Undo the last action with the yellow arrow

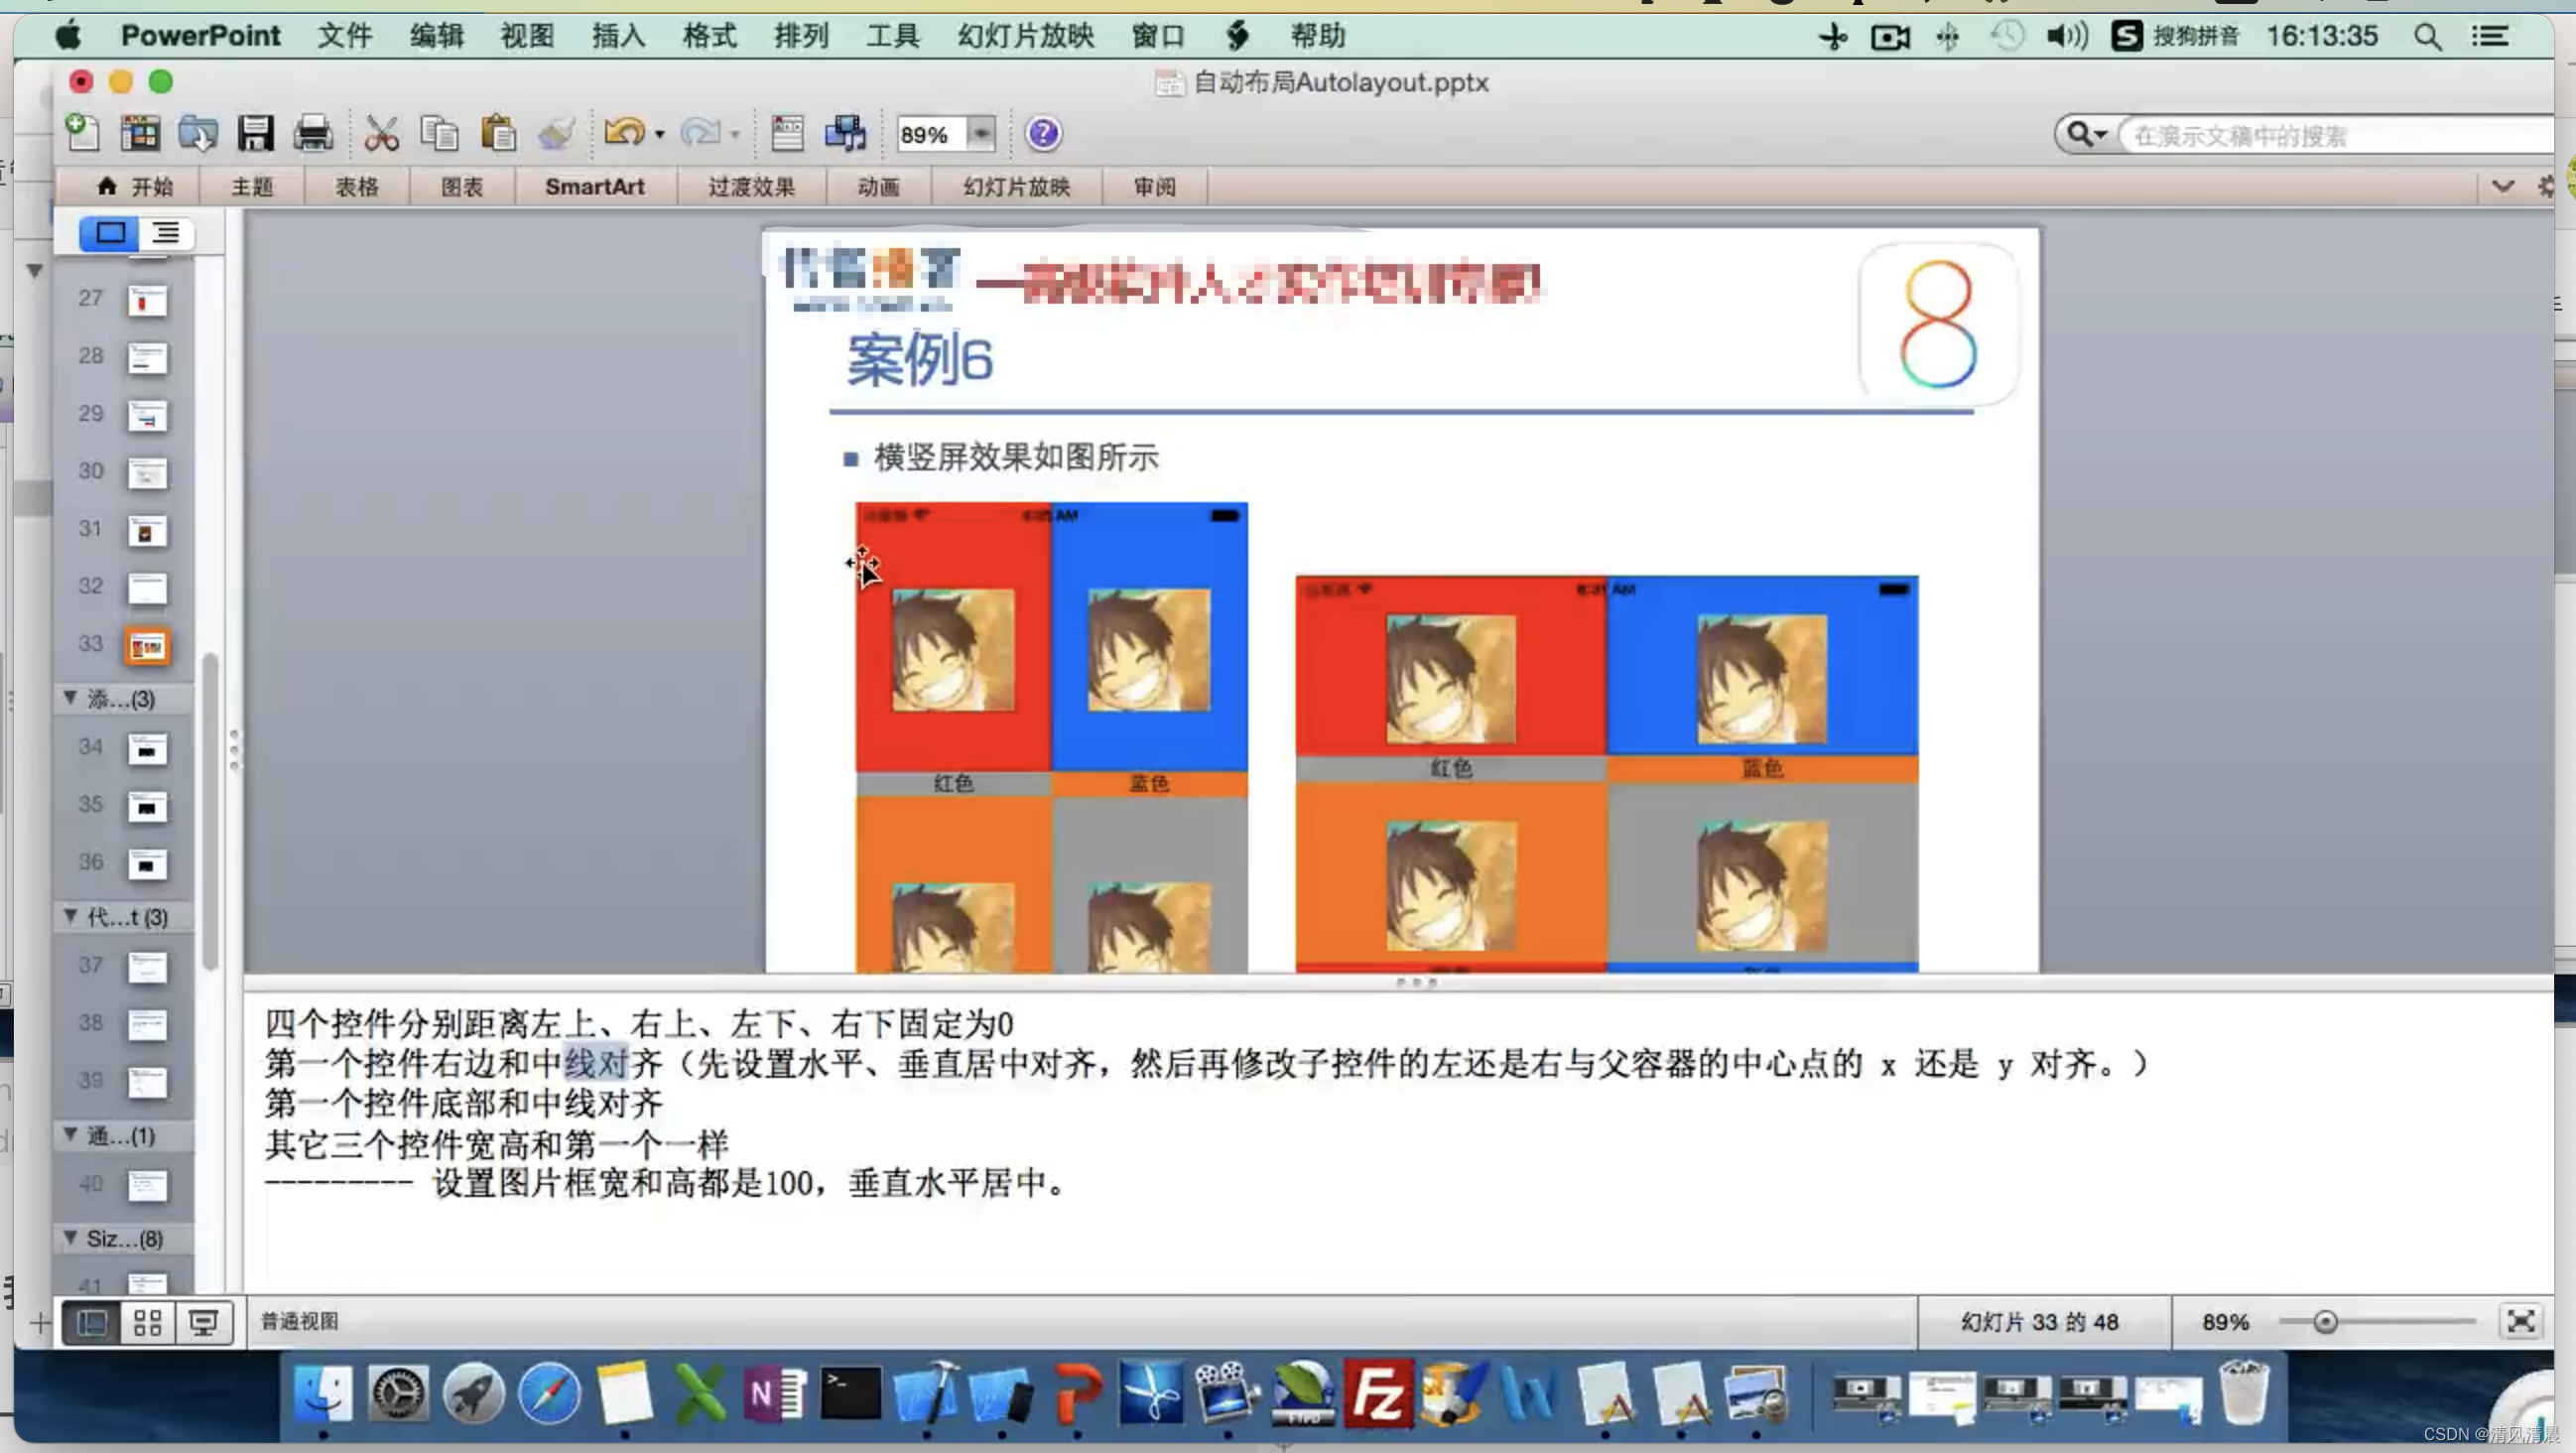tap(625, 133)
